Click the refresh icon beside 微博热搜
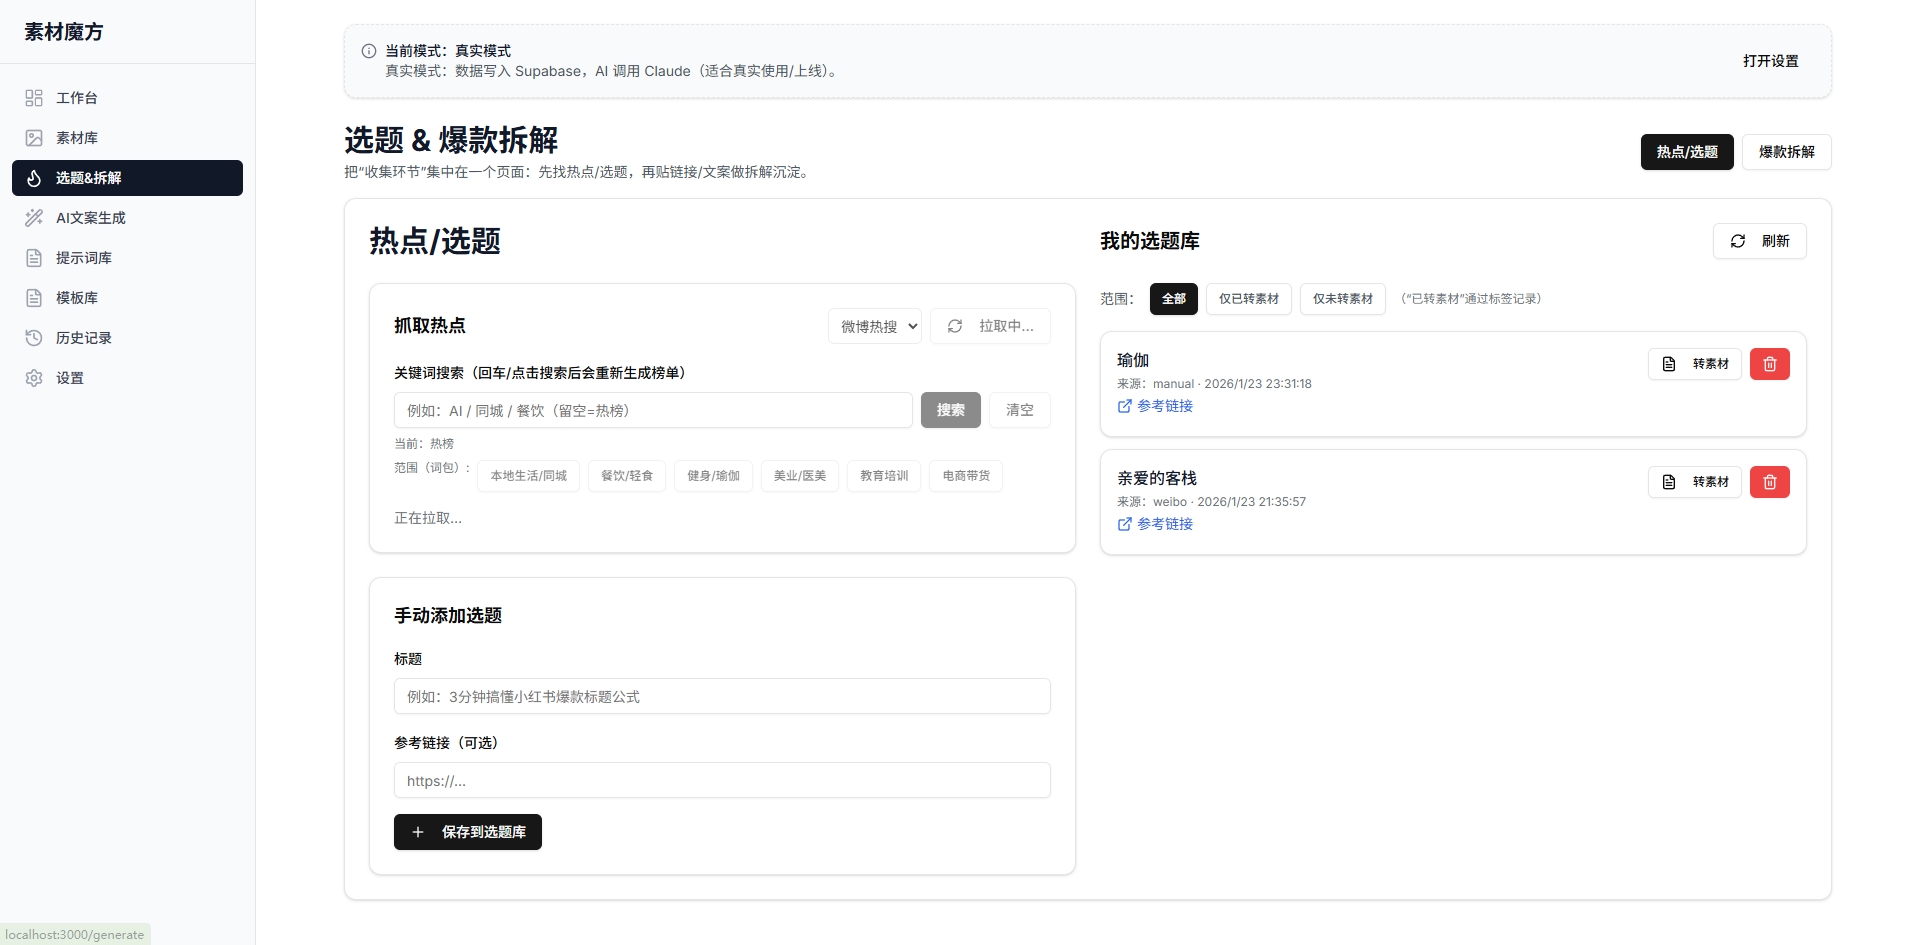 pyautogui.click(x=955, y=326)
